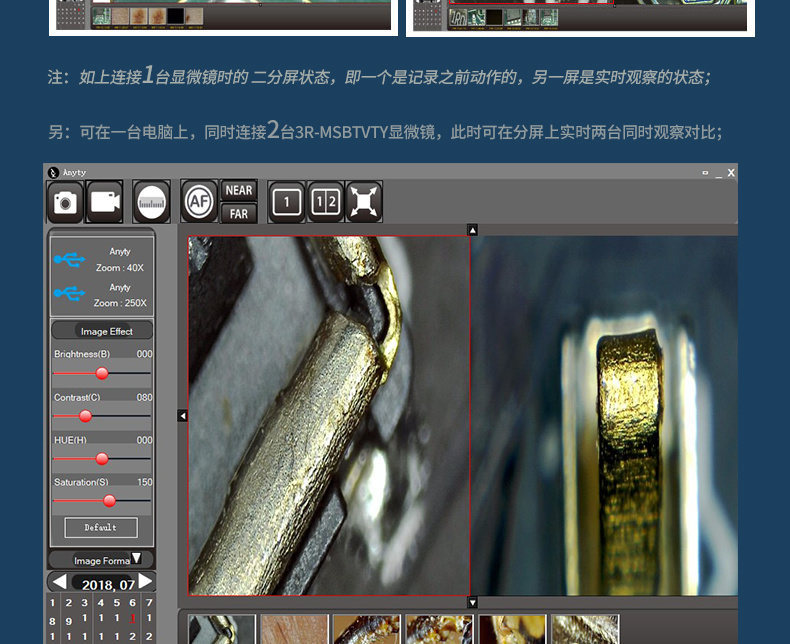
Task: Toggle fullscreen with expand arrows icon
Action: [x=364, y=202]
